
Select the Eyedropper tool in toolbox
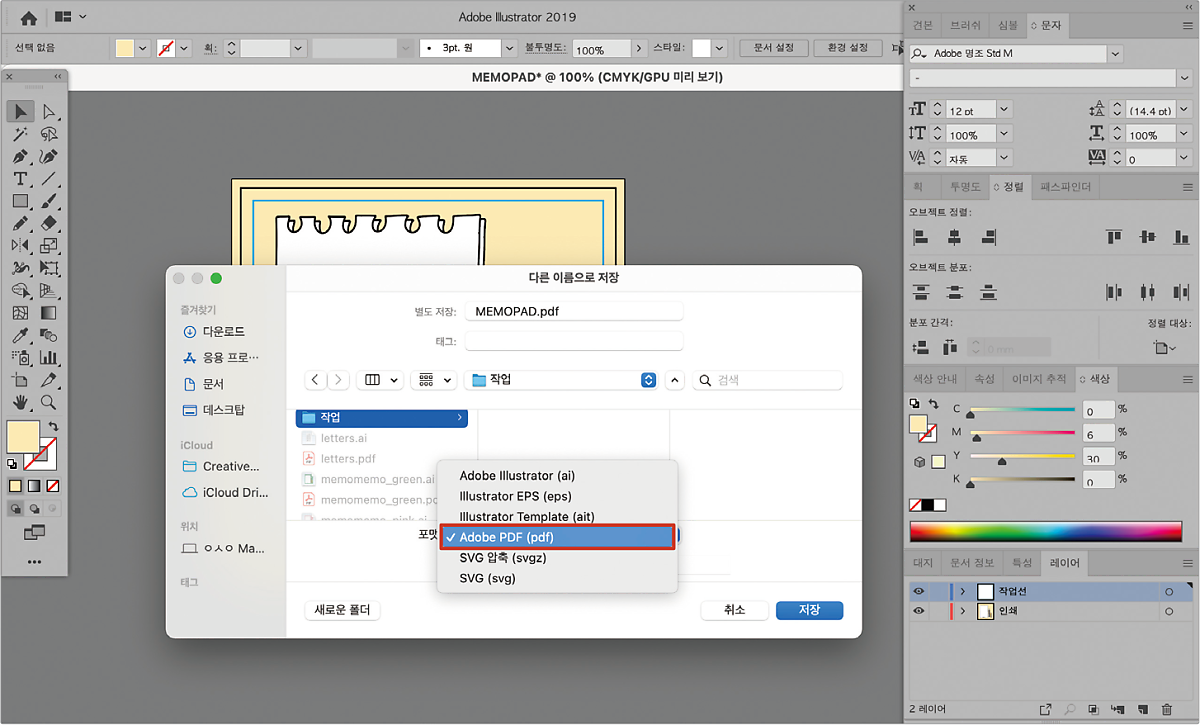20,335
